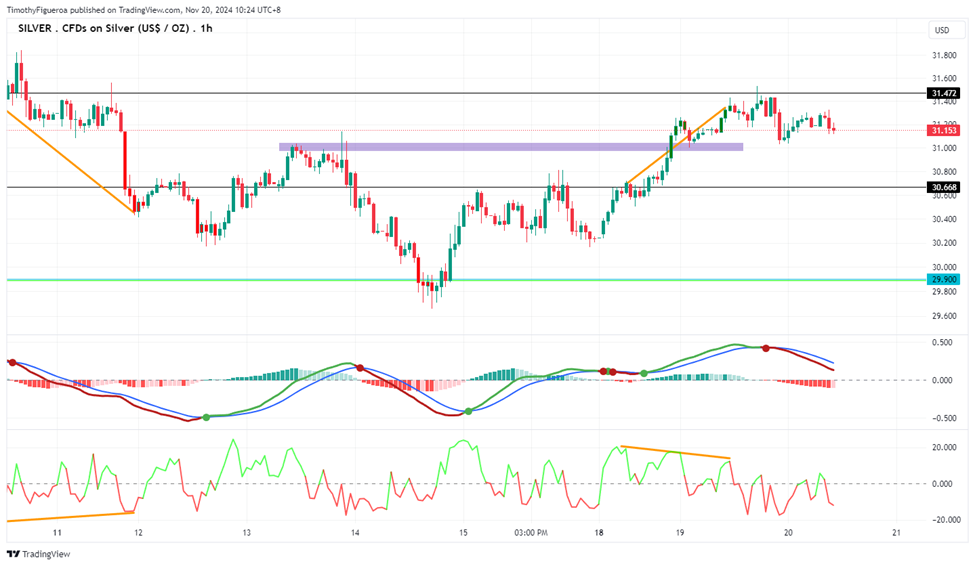Select orange divergence line at the oscillator bottom-left

(x=70, y=517)
